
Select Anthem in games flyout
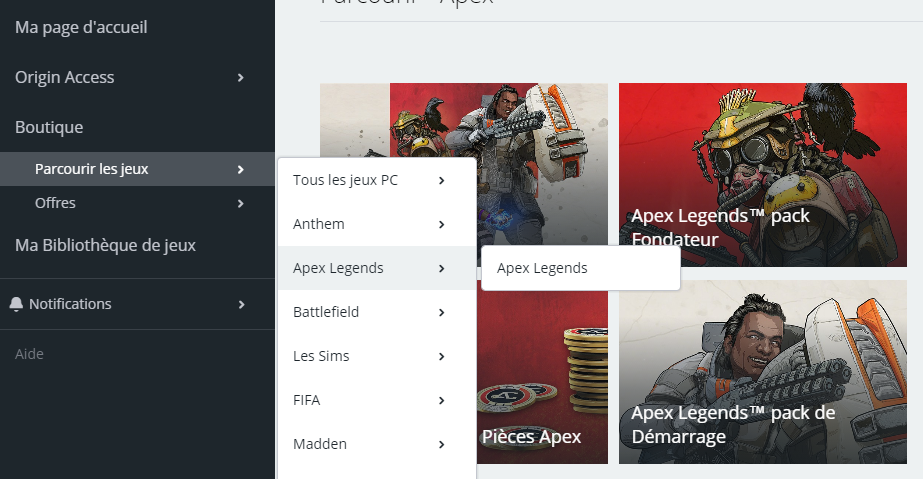coord(319,224)
